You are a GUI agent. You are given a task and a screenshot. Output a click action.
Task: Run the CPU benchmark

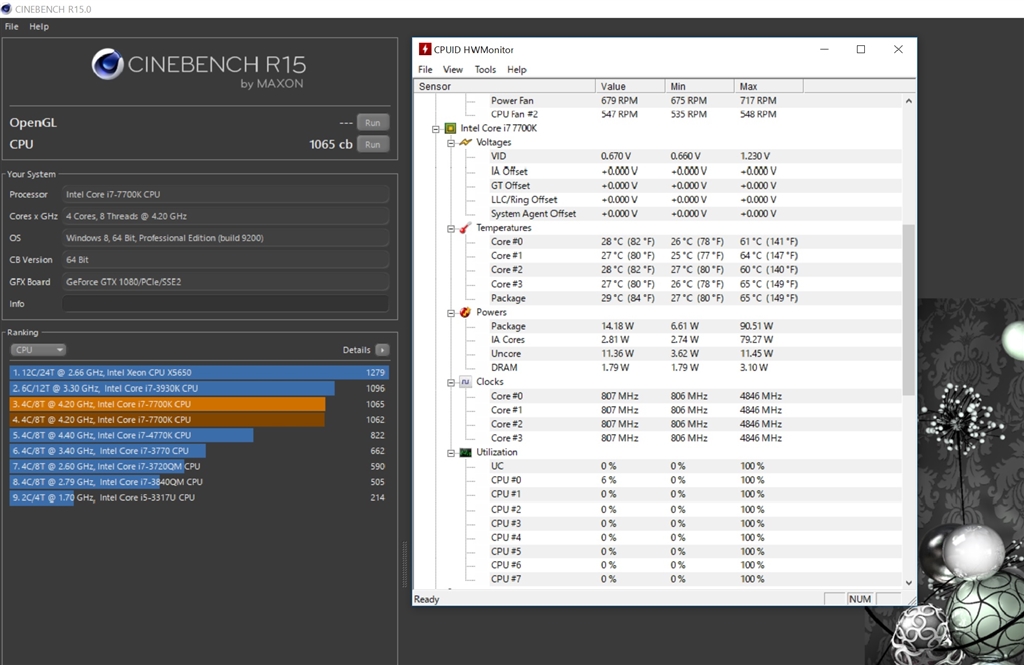[x=373, y=144]
